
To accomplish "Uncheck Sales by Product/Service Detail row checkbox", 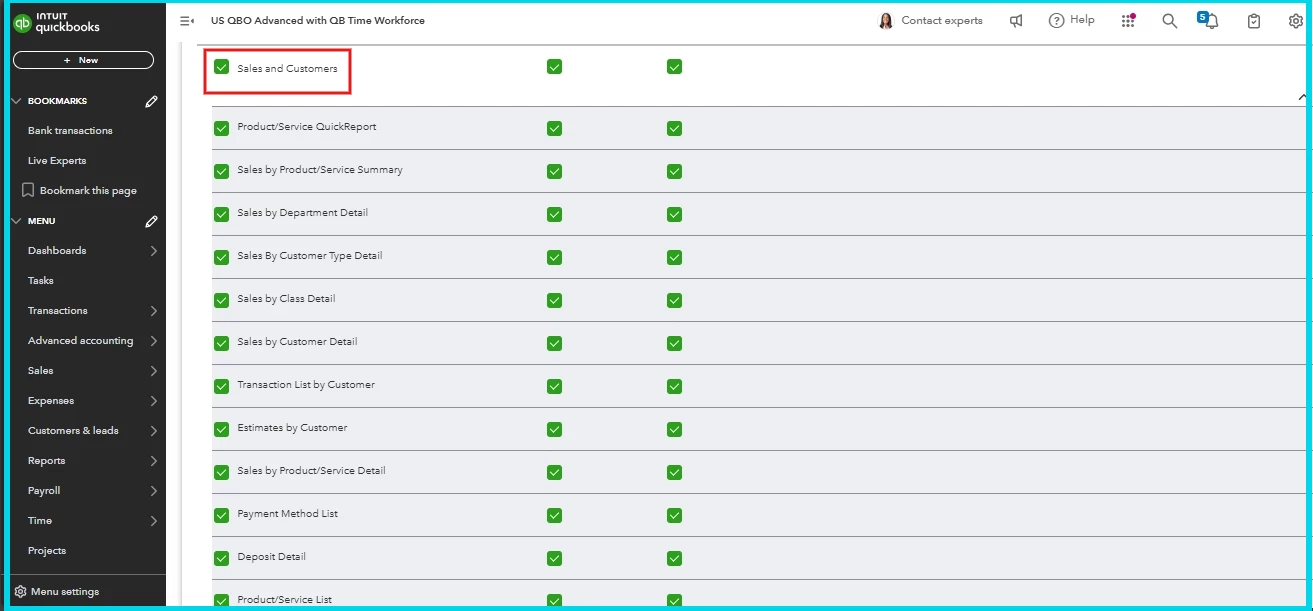I will point(222,472).
